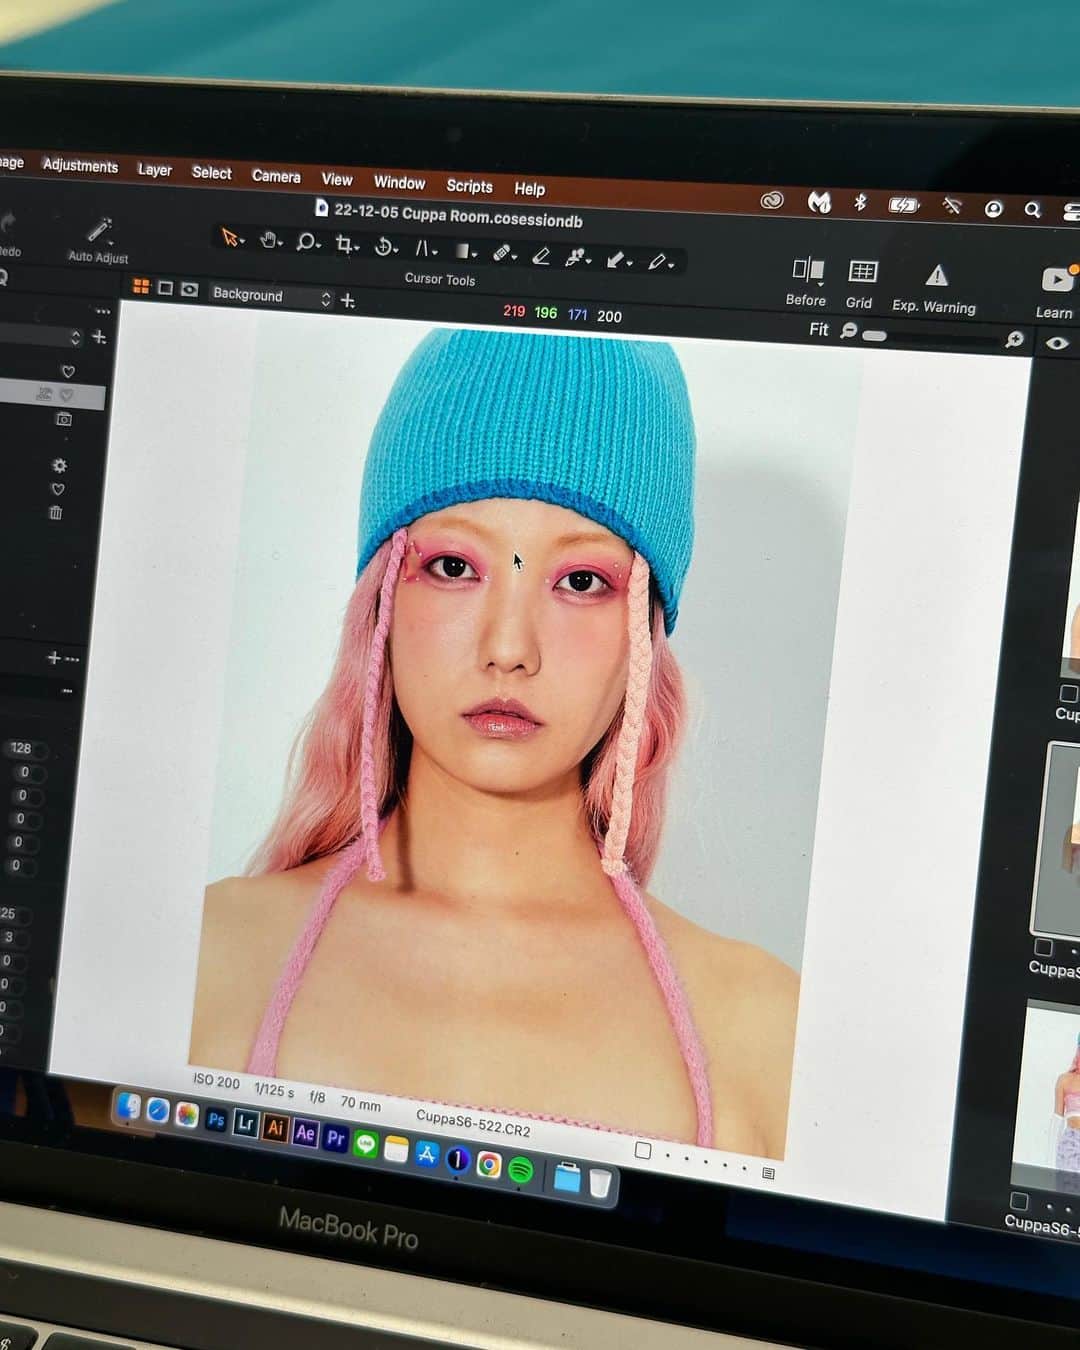Image resolution: width=1080 pixels, height=1350 pixels.
Task: Select the stamp clone brush cursor tool
Action: [575, 257]
